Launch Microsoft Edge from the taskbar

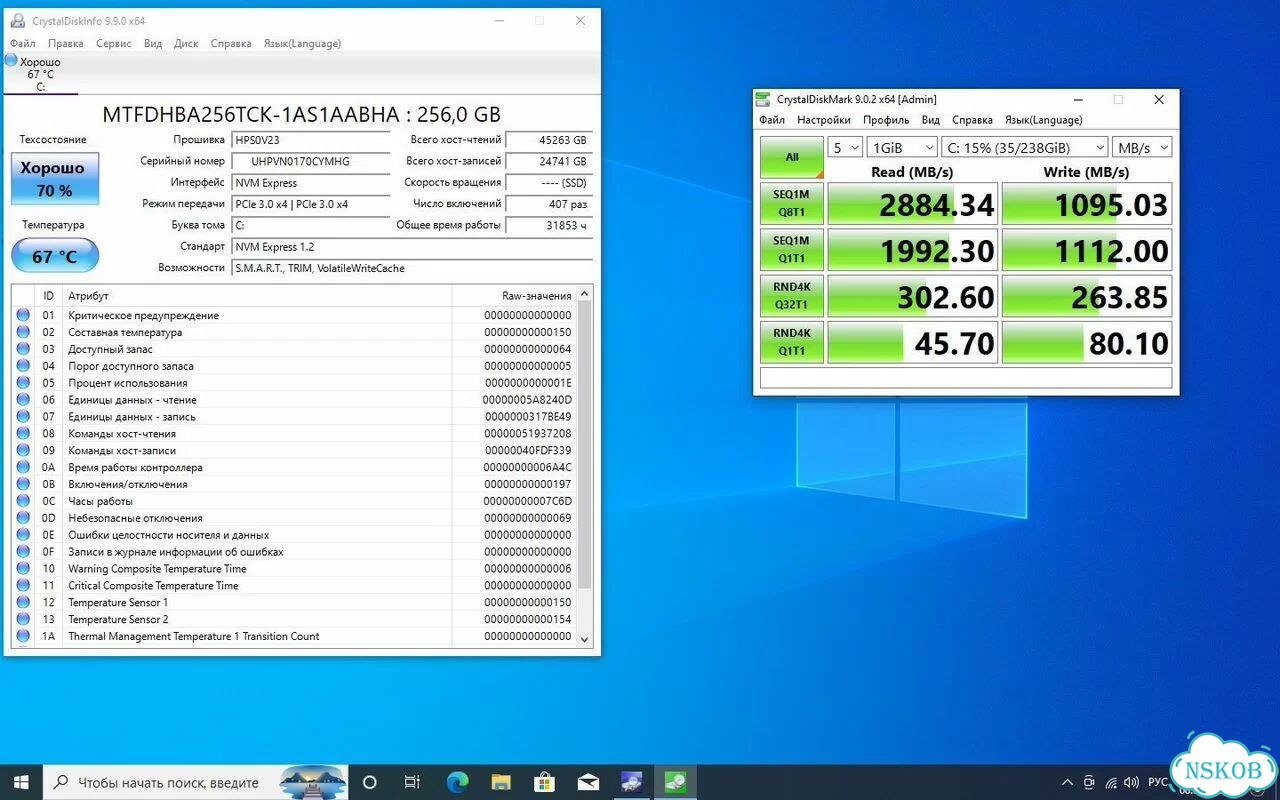[x=457, y=782]
